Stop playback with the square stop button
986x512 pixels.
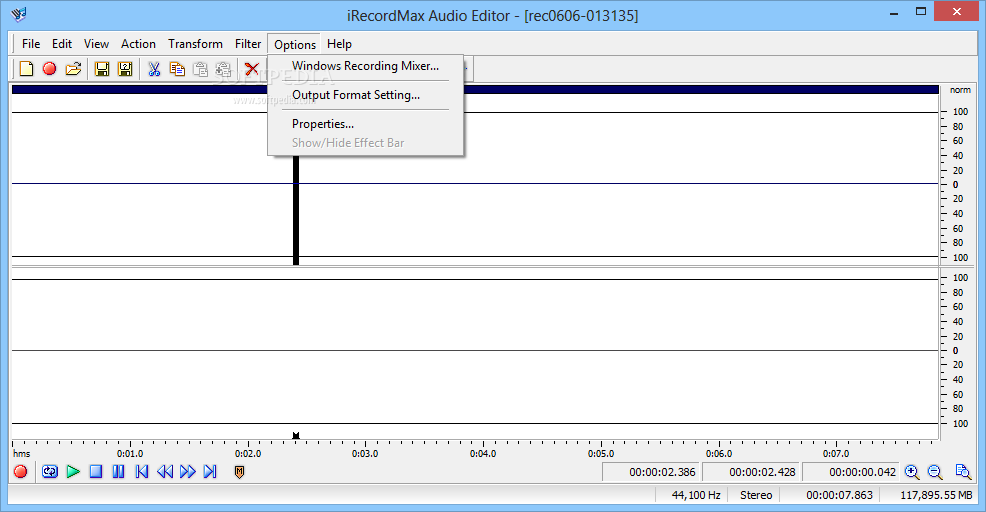click(96, 471)
